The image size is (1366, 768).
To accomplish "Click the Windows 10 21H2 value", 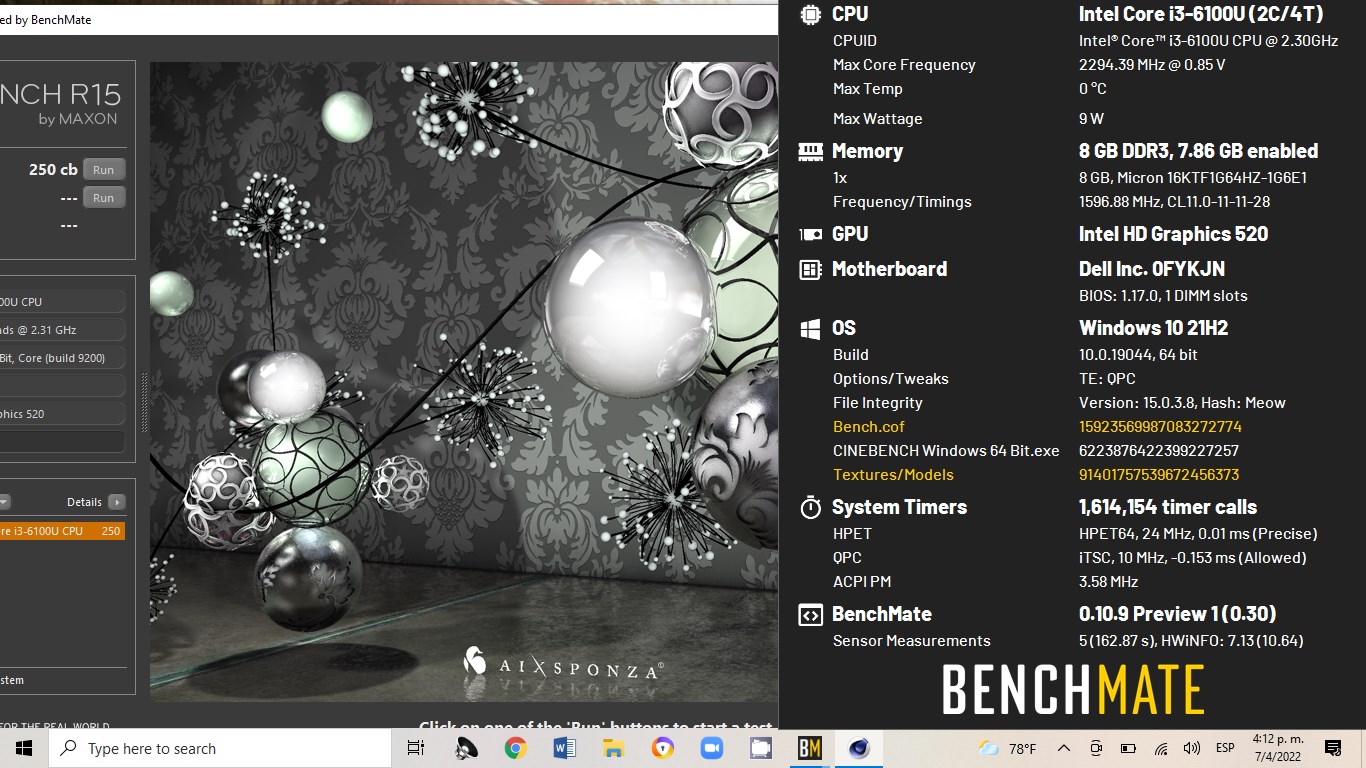I will tap(1153, 328).
